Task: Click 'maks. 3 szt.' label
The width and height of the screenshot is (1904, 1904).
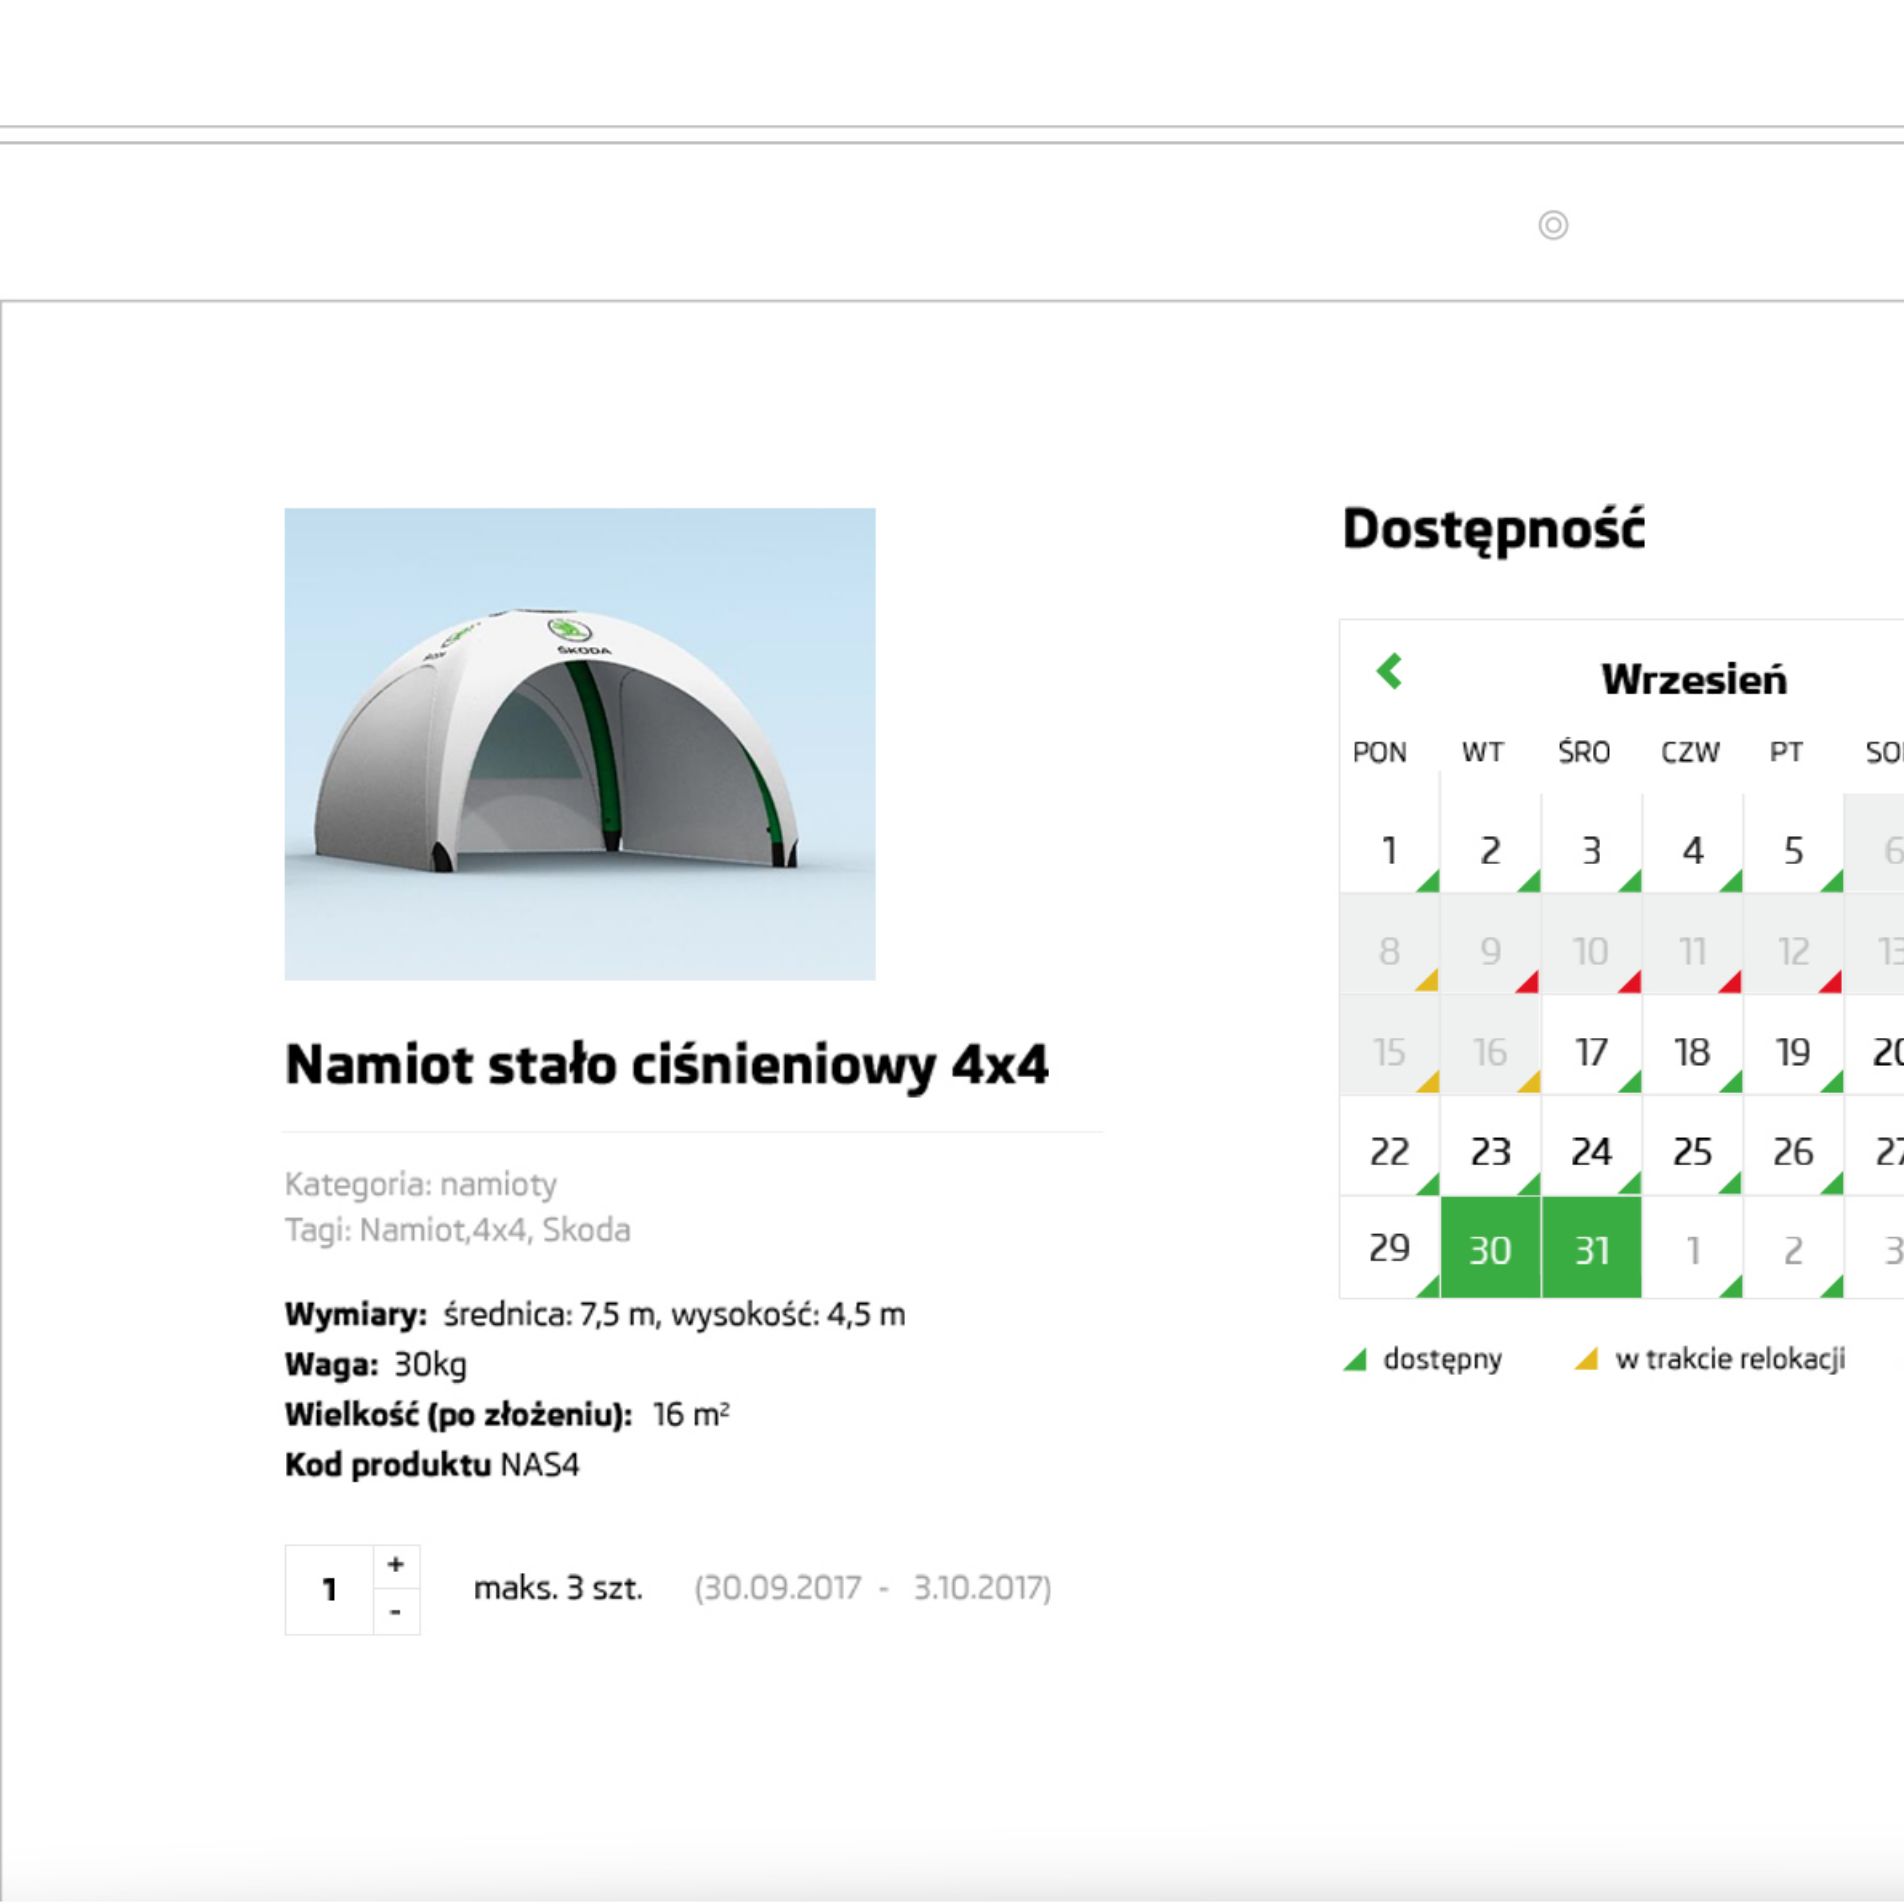Action: [558, 1589]
